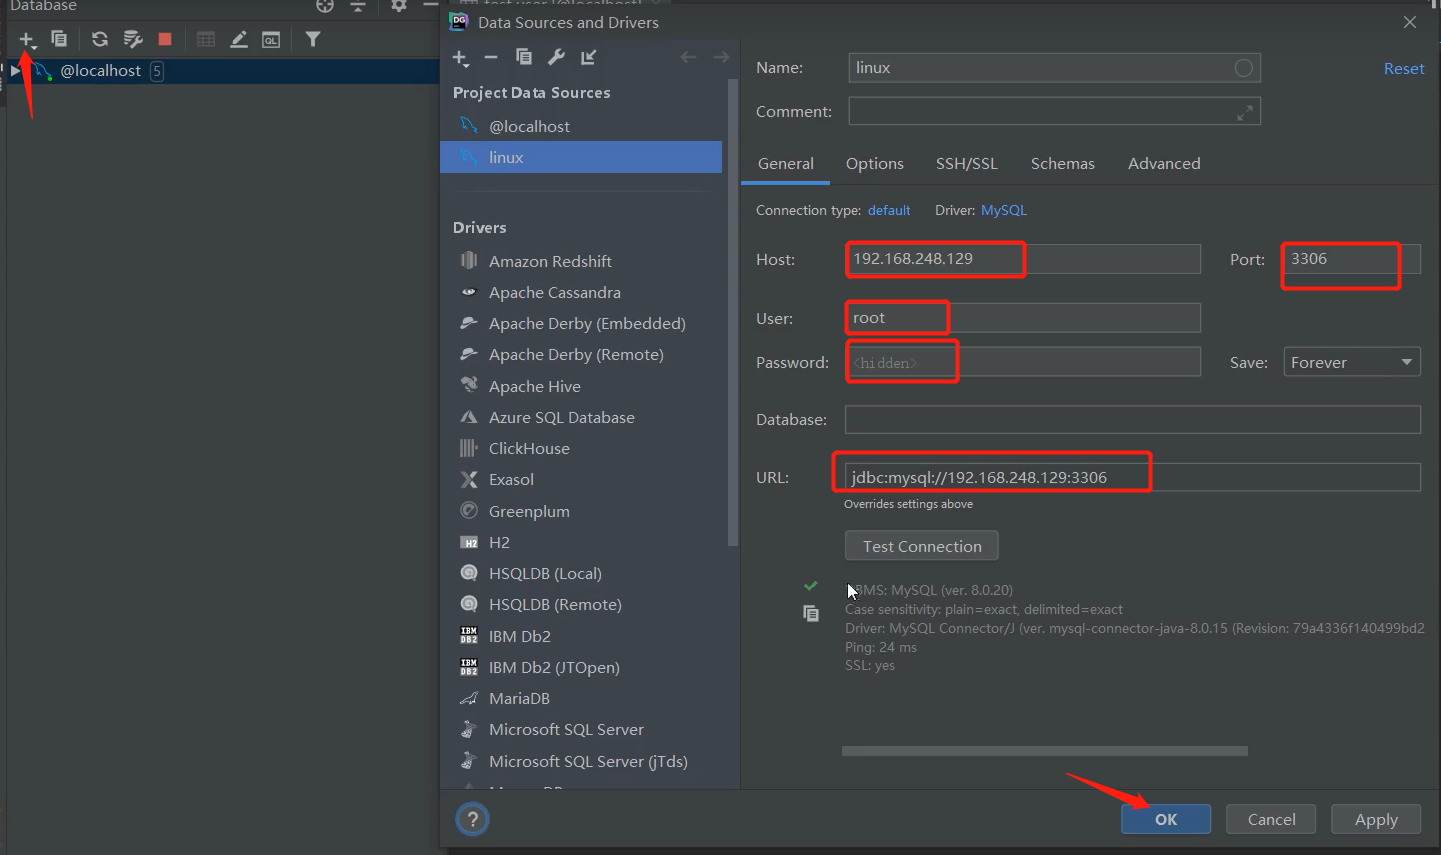1441x855 pixels.
Task: Open help with the question mark
Action: pyautogui.click(x=472, y=819)
